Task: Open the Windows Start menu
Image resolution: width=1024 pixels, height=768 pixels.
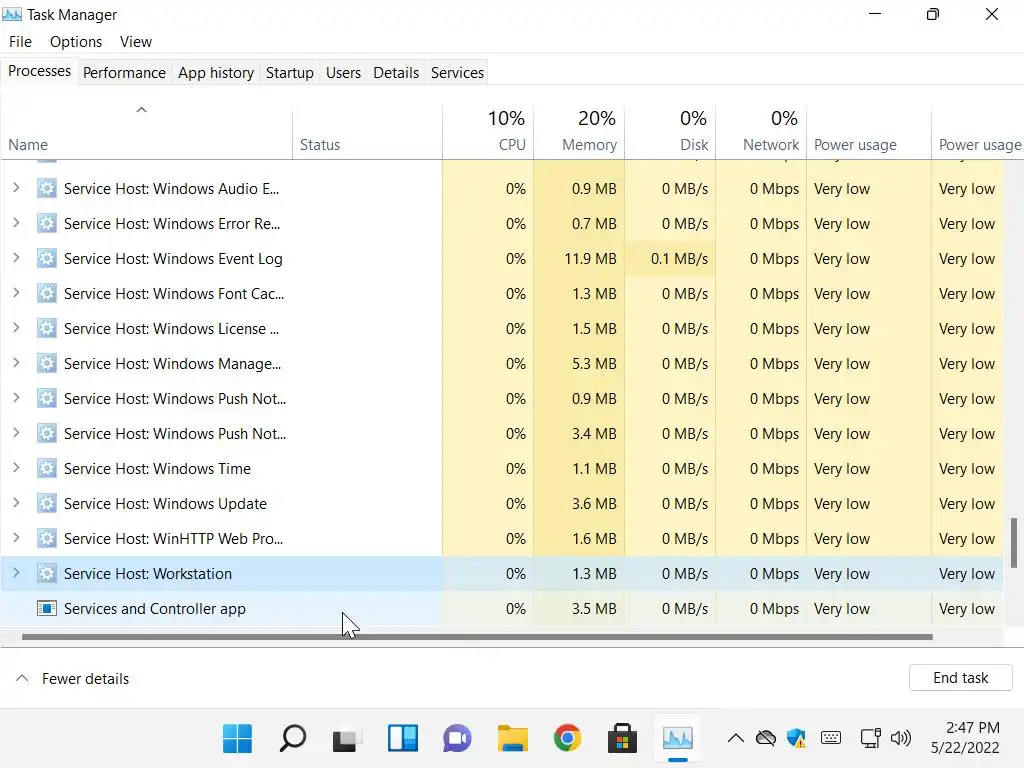Action: click(x=237, y=739)
